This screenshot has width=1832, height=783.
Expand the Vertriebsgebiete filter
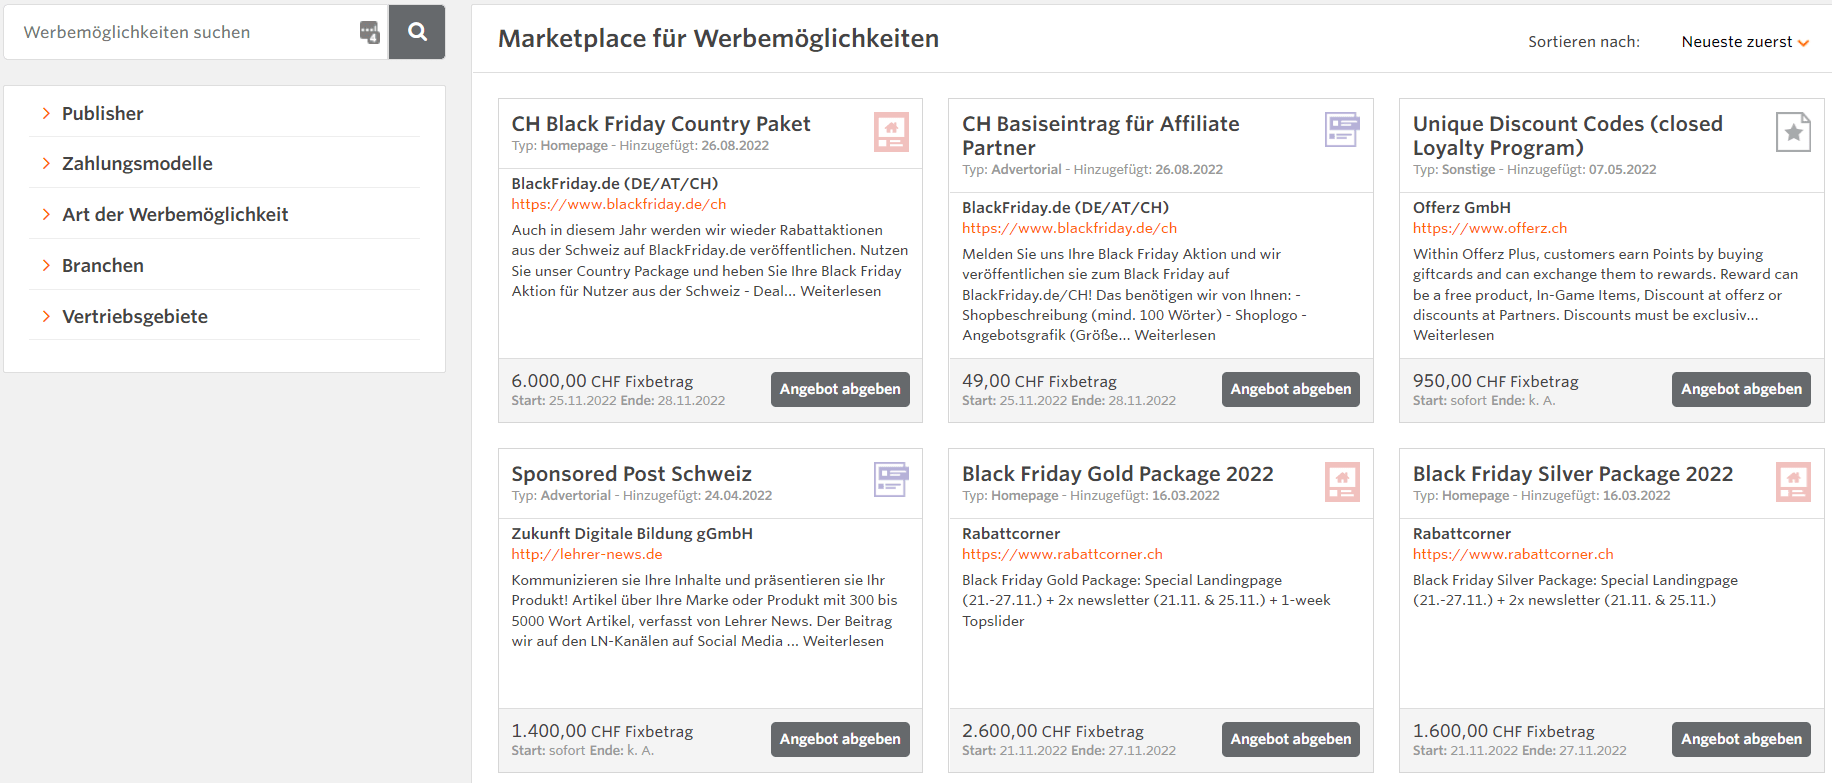coord(135,317)
